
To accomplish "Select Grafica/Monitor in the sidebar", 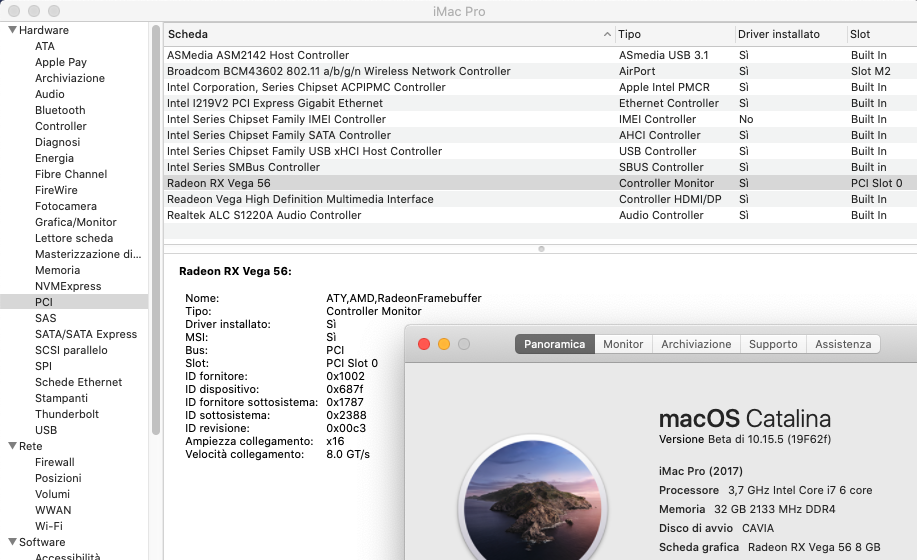I will [x=75, y=222].
